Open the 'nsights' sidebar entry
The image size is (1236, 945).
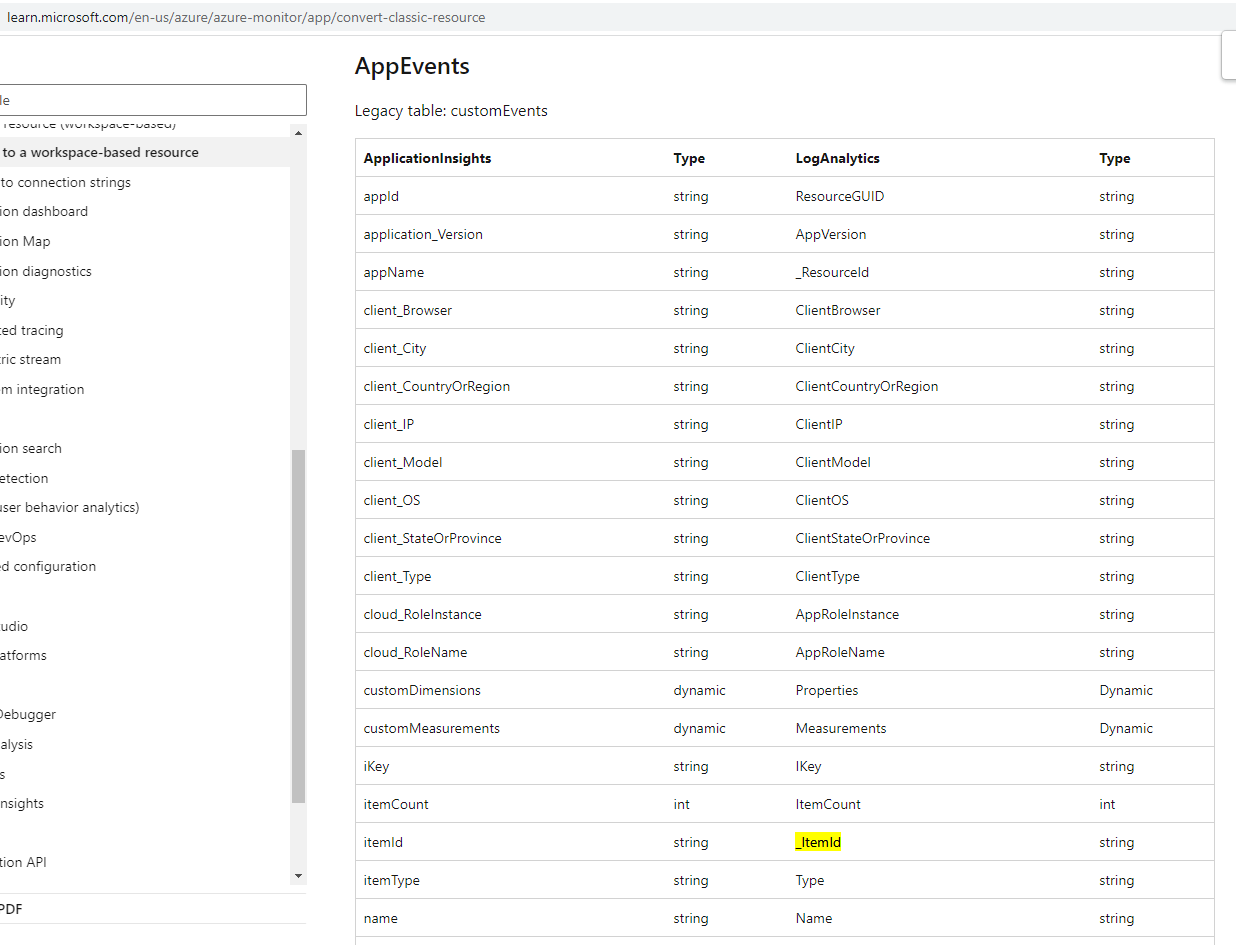[x=22, y=803]
